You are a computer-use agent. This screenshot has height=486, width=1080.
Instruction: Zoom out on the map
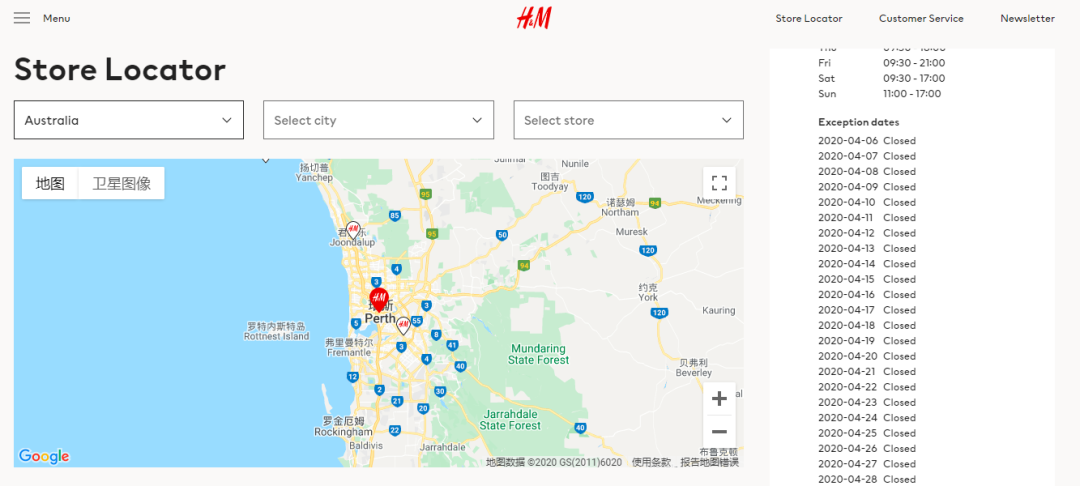point(719,432)
